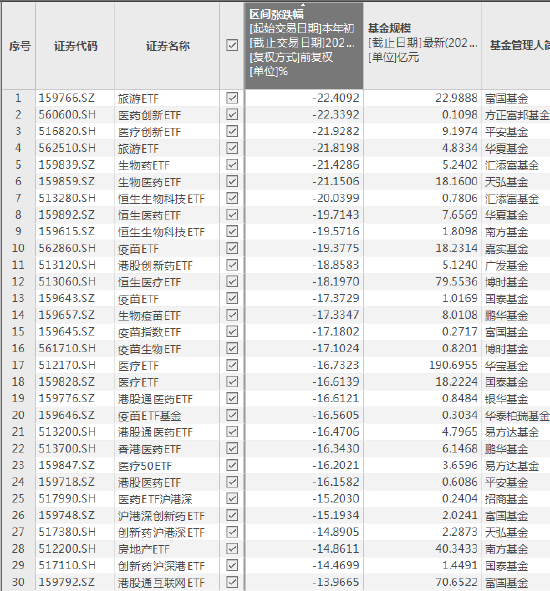Click fund size value 0.1098
This screenshot has width=550, height=591.
coord(460,115)
